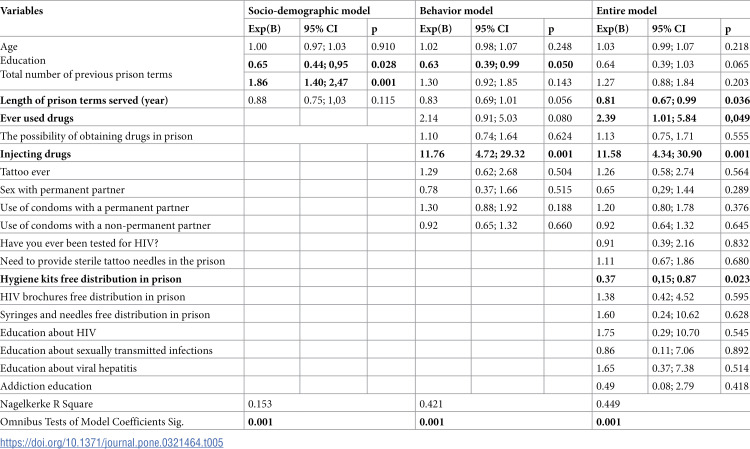
Task: Click the Ever used drugs row label
Action: pos(37,118)
